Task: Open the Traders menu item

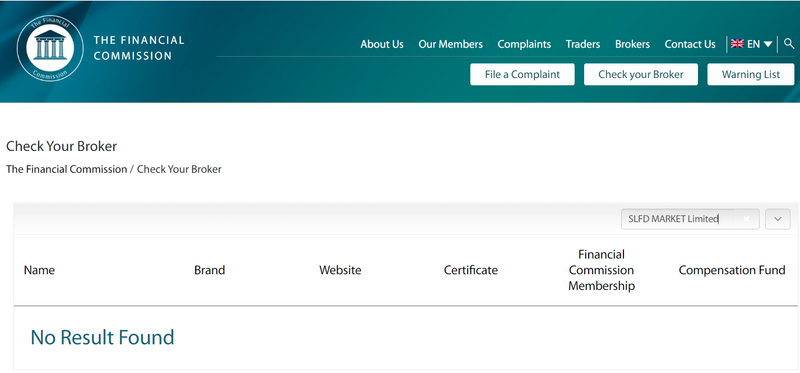Action: click(x=583, y=44)
